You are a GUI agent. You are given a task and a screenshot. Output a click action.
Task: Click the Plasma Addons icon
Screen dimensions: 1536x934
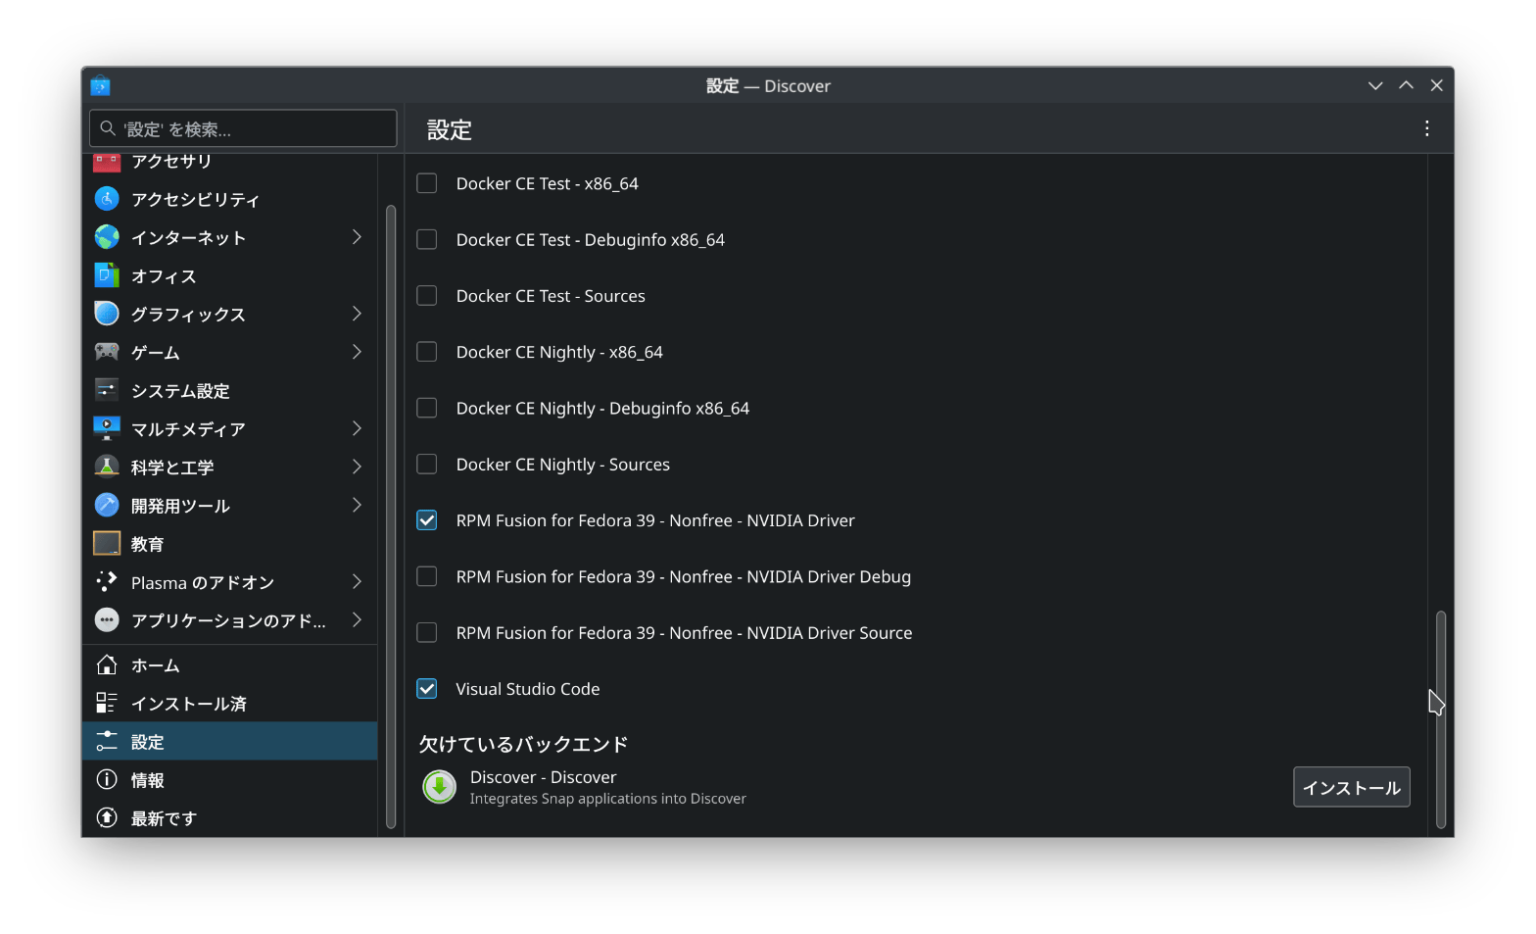[107, 582]
